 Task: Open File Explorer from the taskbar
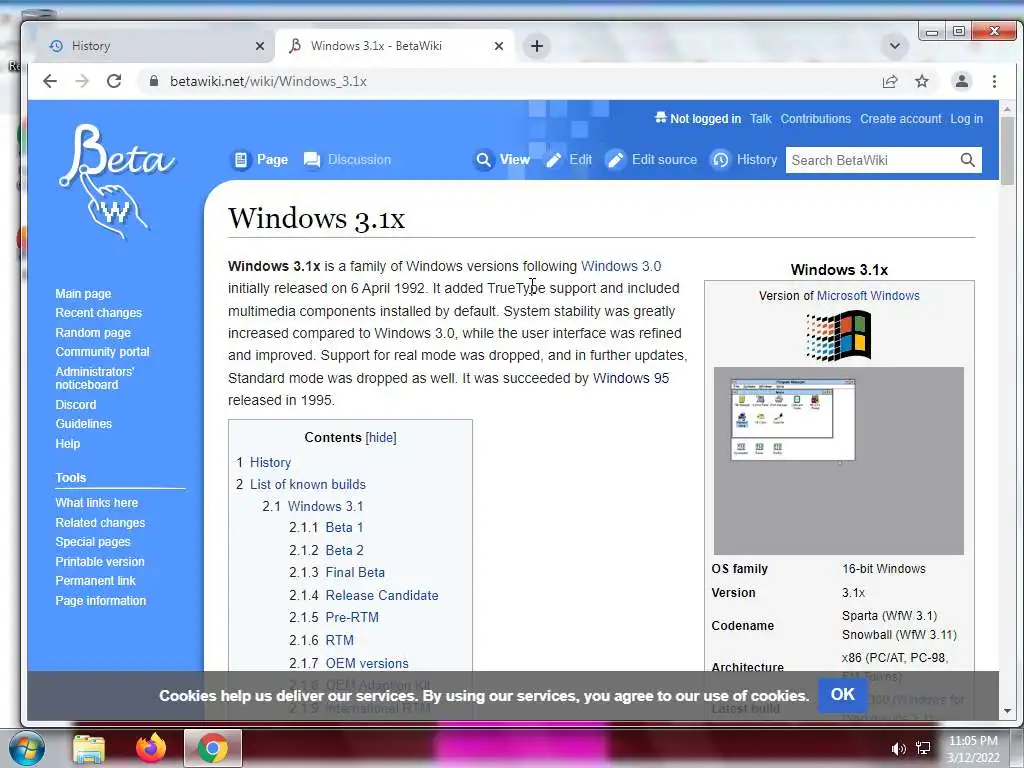click(x=89, y=749)
